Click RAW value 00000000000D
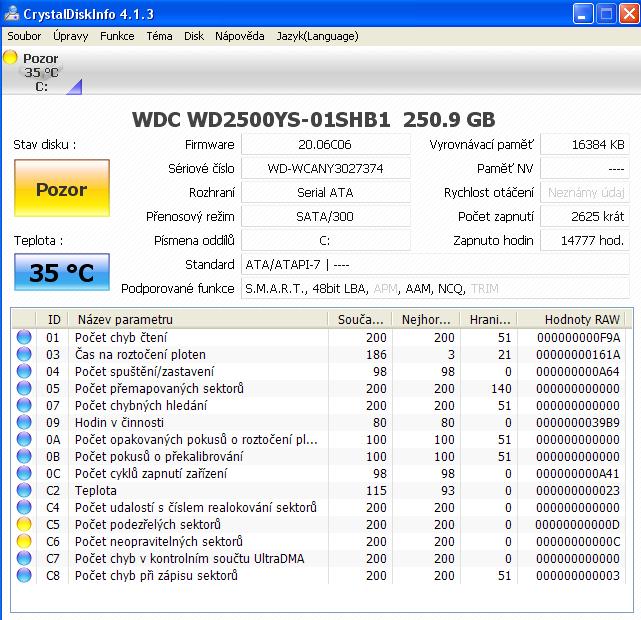This screenshot has width=641, height=620. tap(577, 524)
